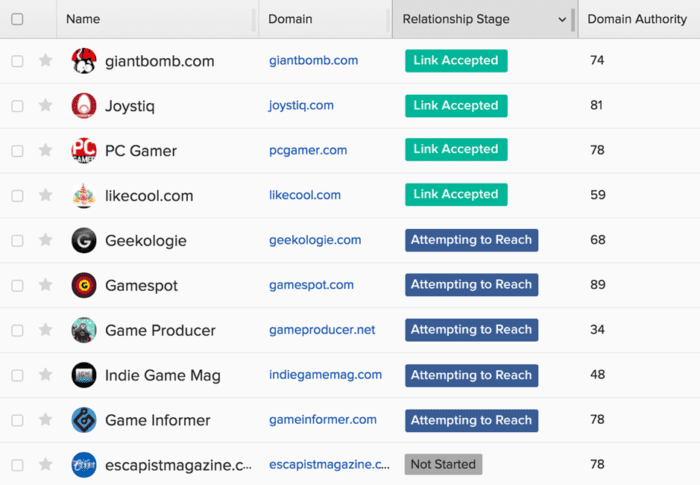
Task: Click Attempting to Reach badge for Gamespot
Action: pyautogui.click(x=471, y=285)
